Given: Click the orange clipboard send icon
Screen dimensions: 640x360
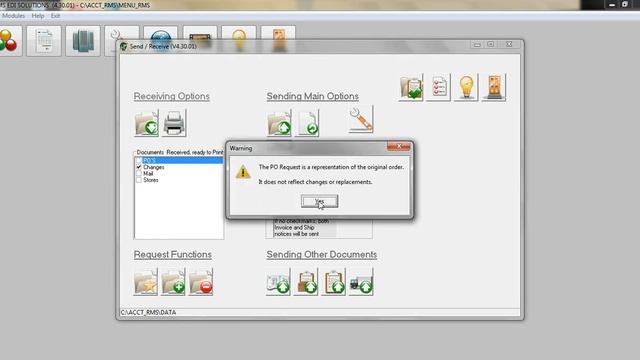Looking at the screenshot, I should 306,282.
